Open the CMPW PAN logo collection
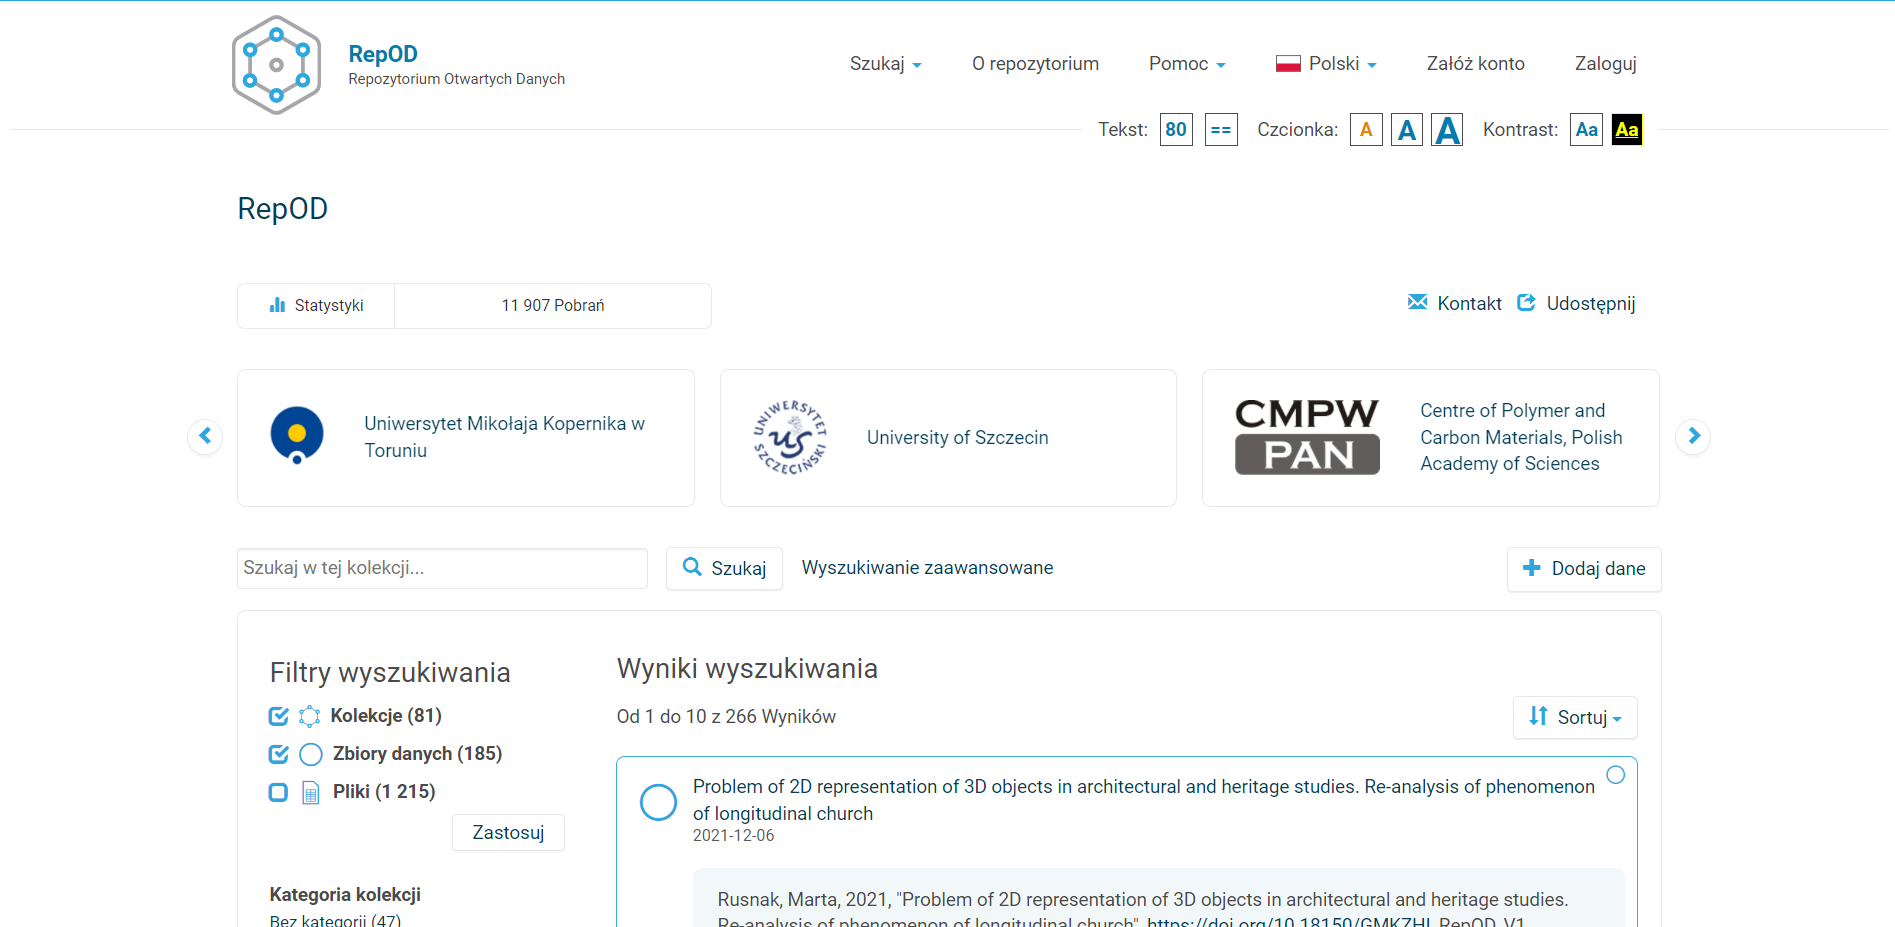The width and height of the screenshot is (1895, 927). click(1306, 437)
